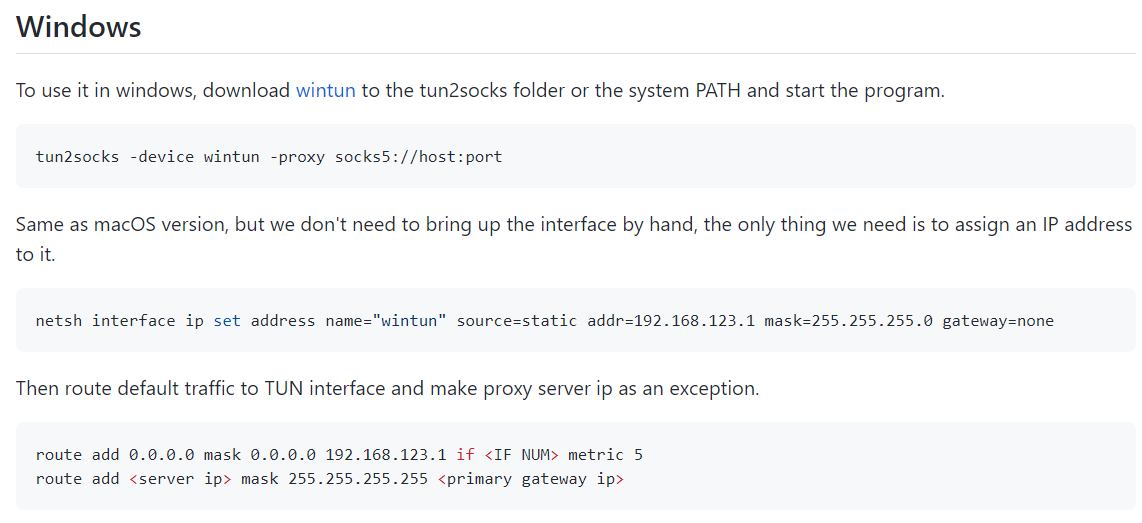Click mask 255.255.255.255 in last command

point(334,479)
